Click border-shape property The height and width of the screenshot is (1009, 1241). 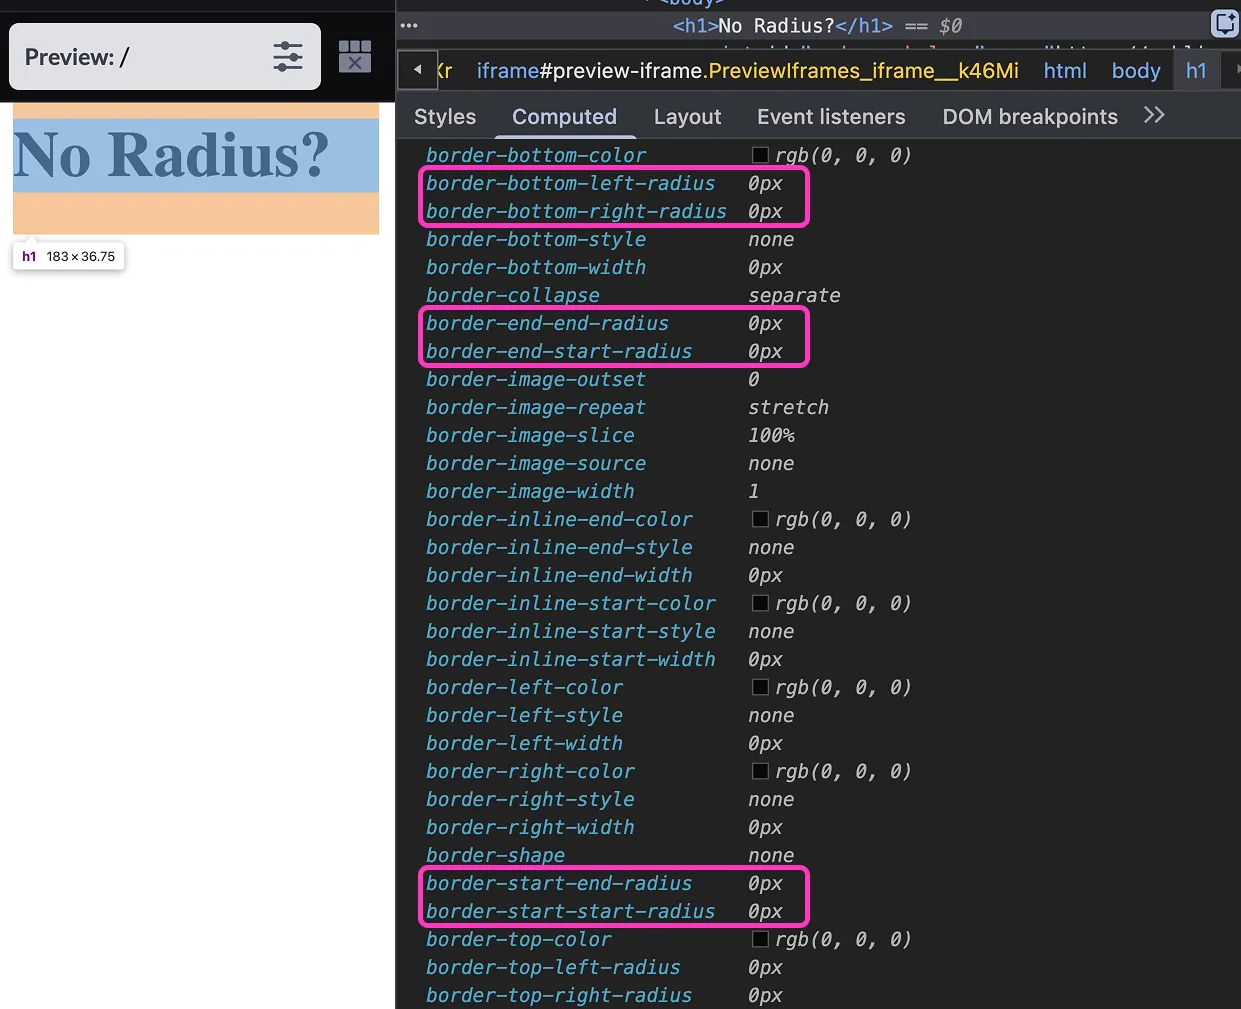tap(495, 855)
